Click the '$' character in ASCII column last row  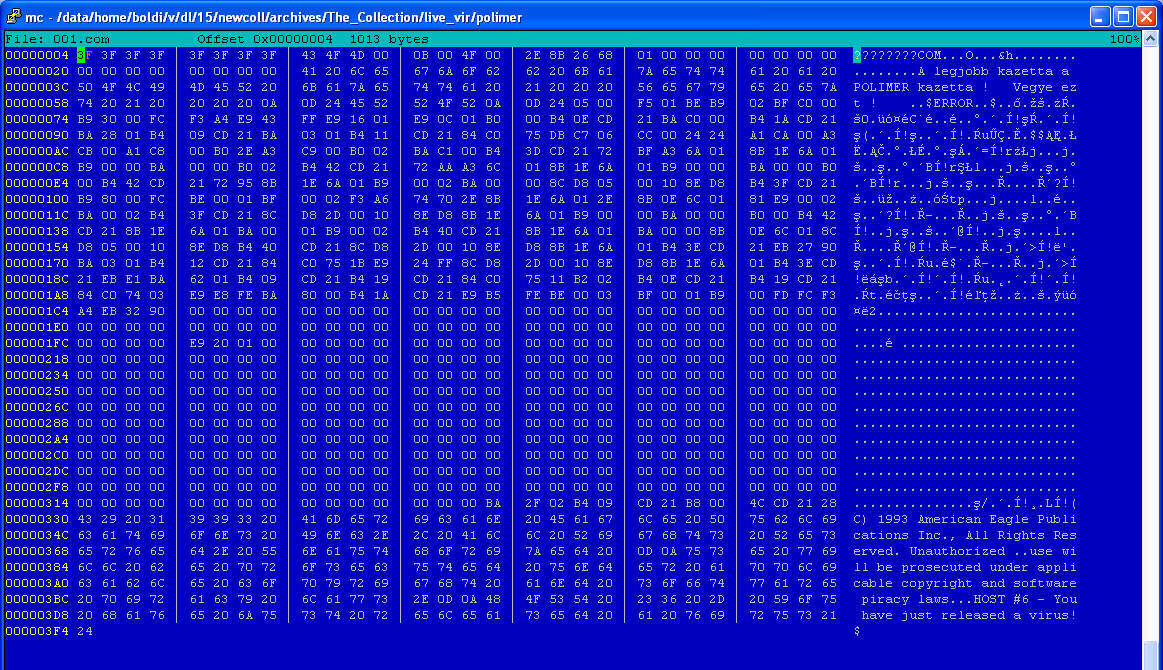(857, 631)
